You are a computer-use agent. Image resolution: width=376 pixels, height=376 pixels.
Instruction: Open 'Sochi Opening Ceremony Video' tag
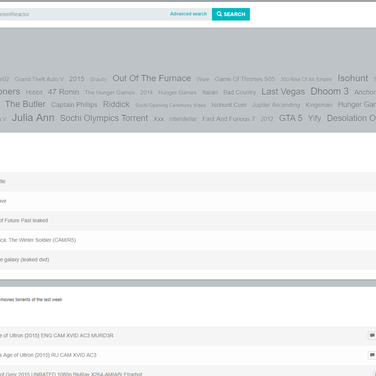[170, 105]
